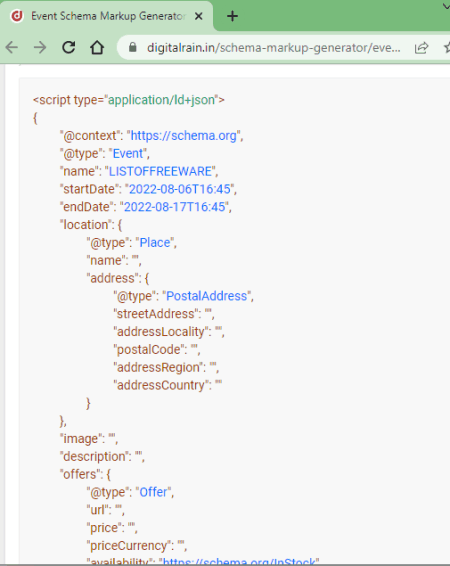Click the https://schema.org context value

[183, 136]
